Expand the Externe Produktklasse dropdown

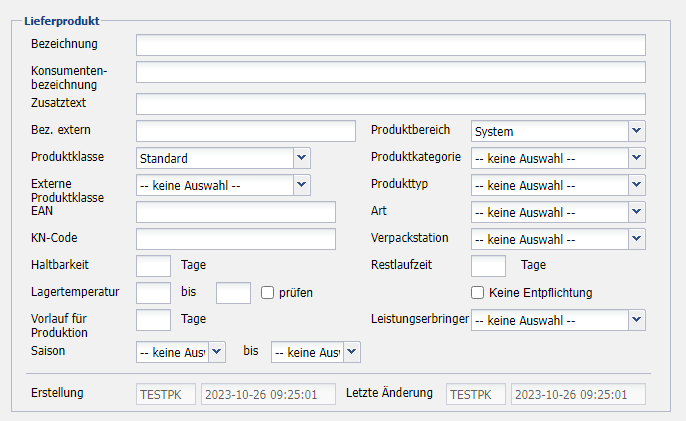pos(223,185)
